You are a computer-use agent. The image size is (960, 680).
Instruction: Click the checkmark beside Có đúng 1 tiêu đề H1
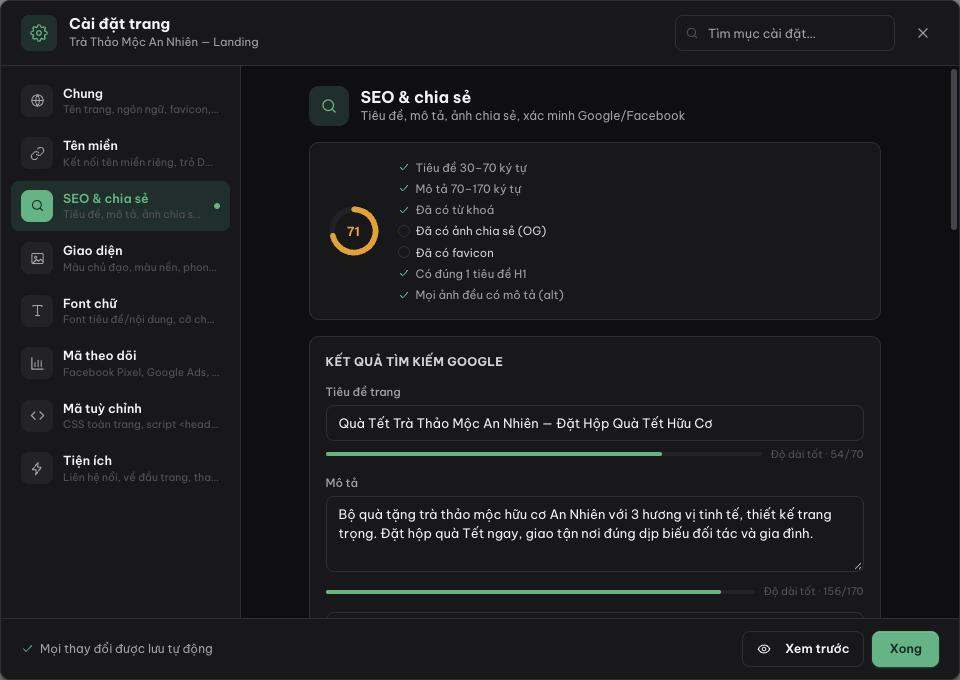pos(403,274)
